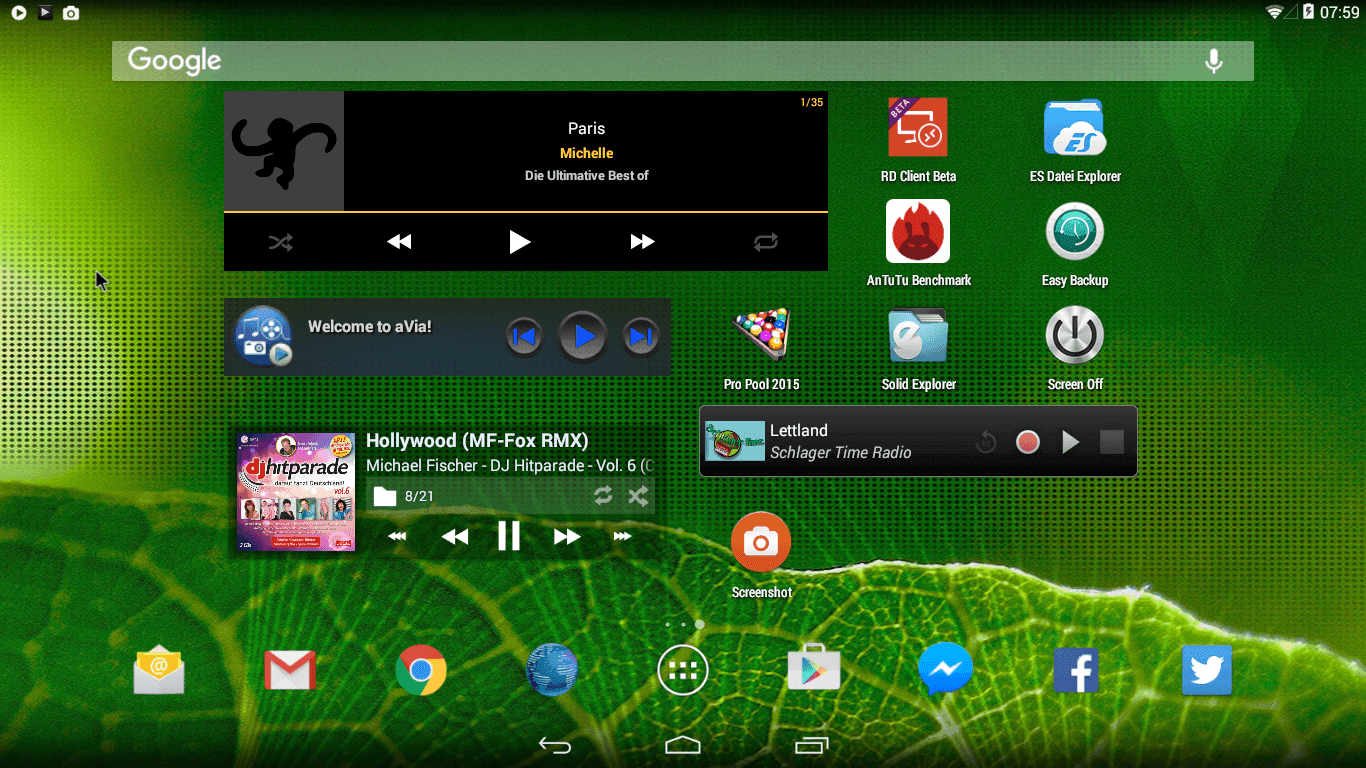Tap the Google search bar

click(x=683, y=61)
